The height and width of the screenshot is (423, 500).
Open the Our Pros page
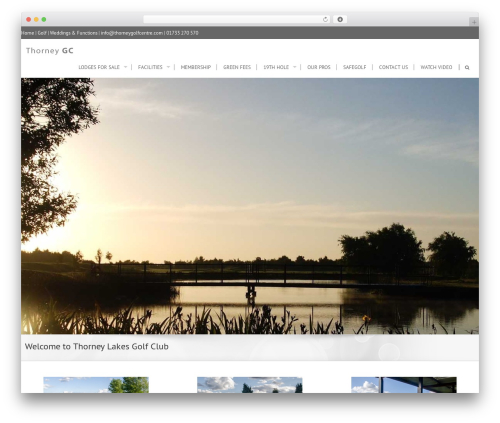tap(319, 67)
